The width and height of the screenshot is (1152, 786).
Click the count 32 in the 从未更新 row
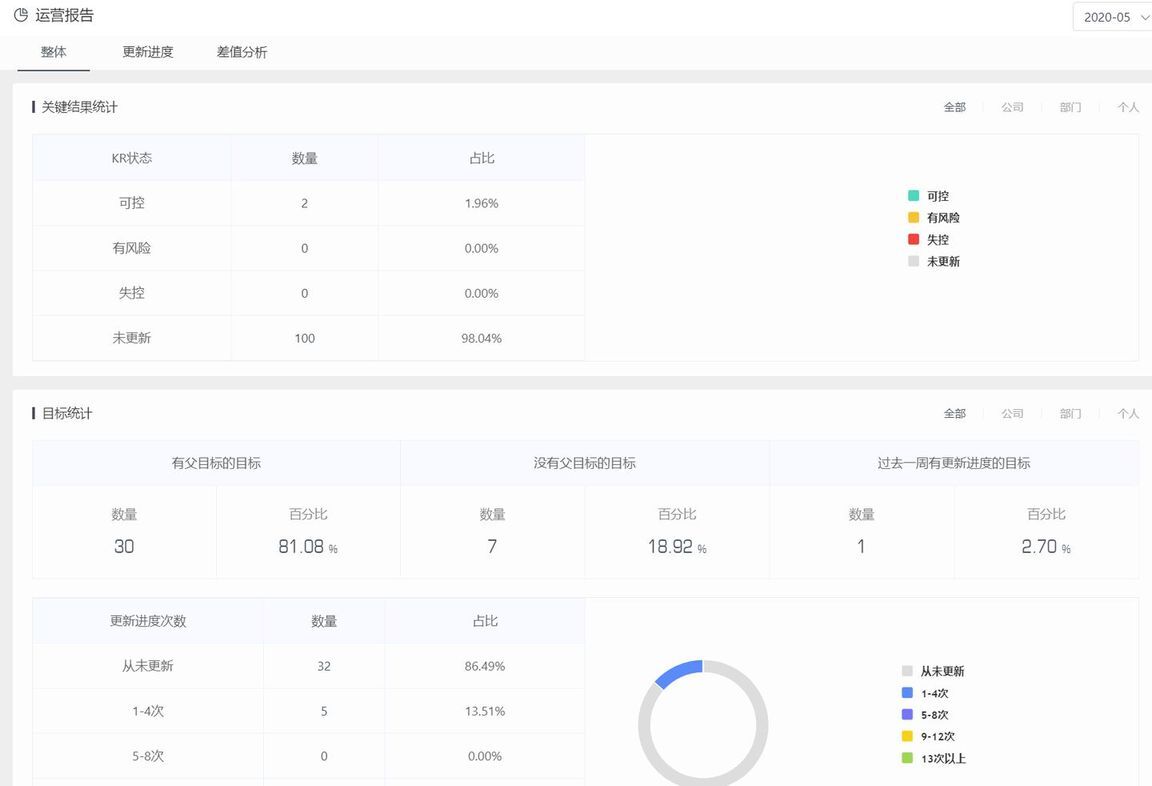pos(324,666)
